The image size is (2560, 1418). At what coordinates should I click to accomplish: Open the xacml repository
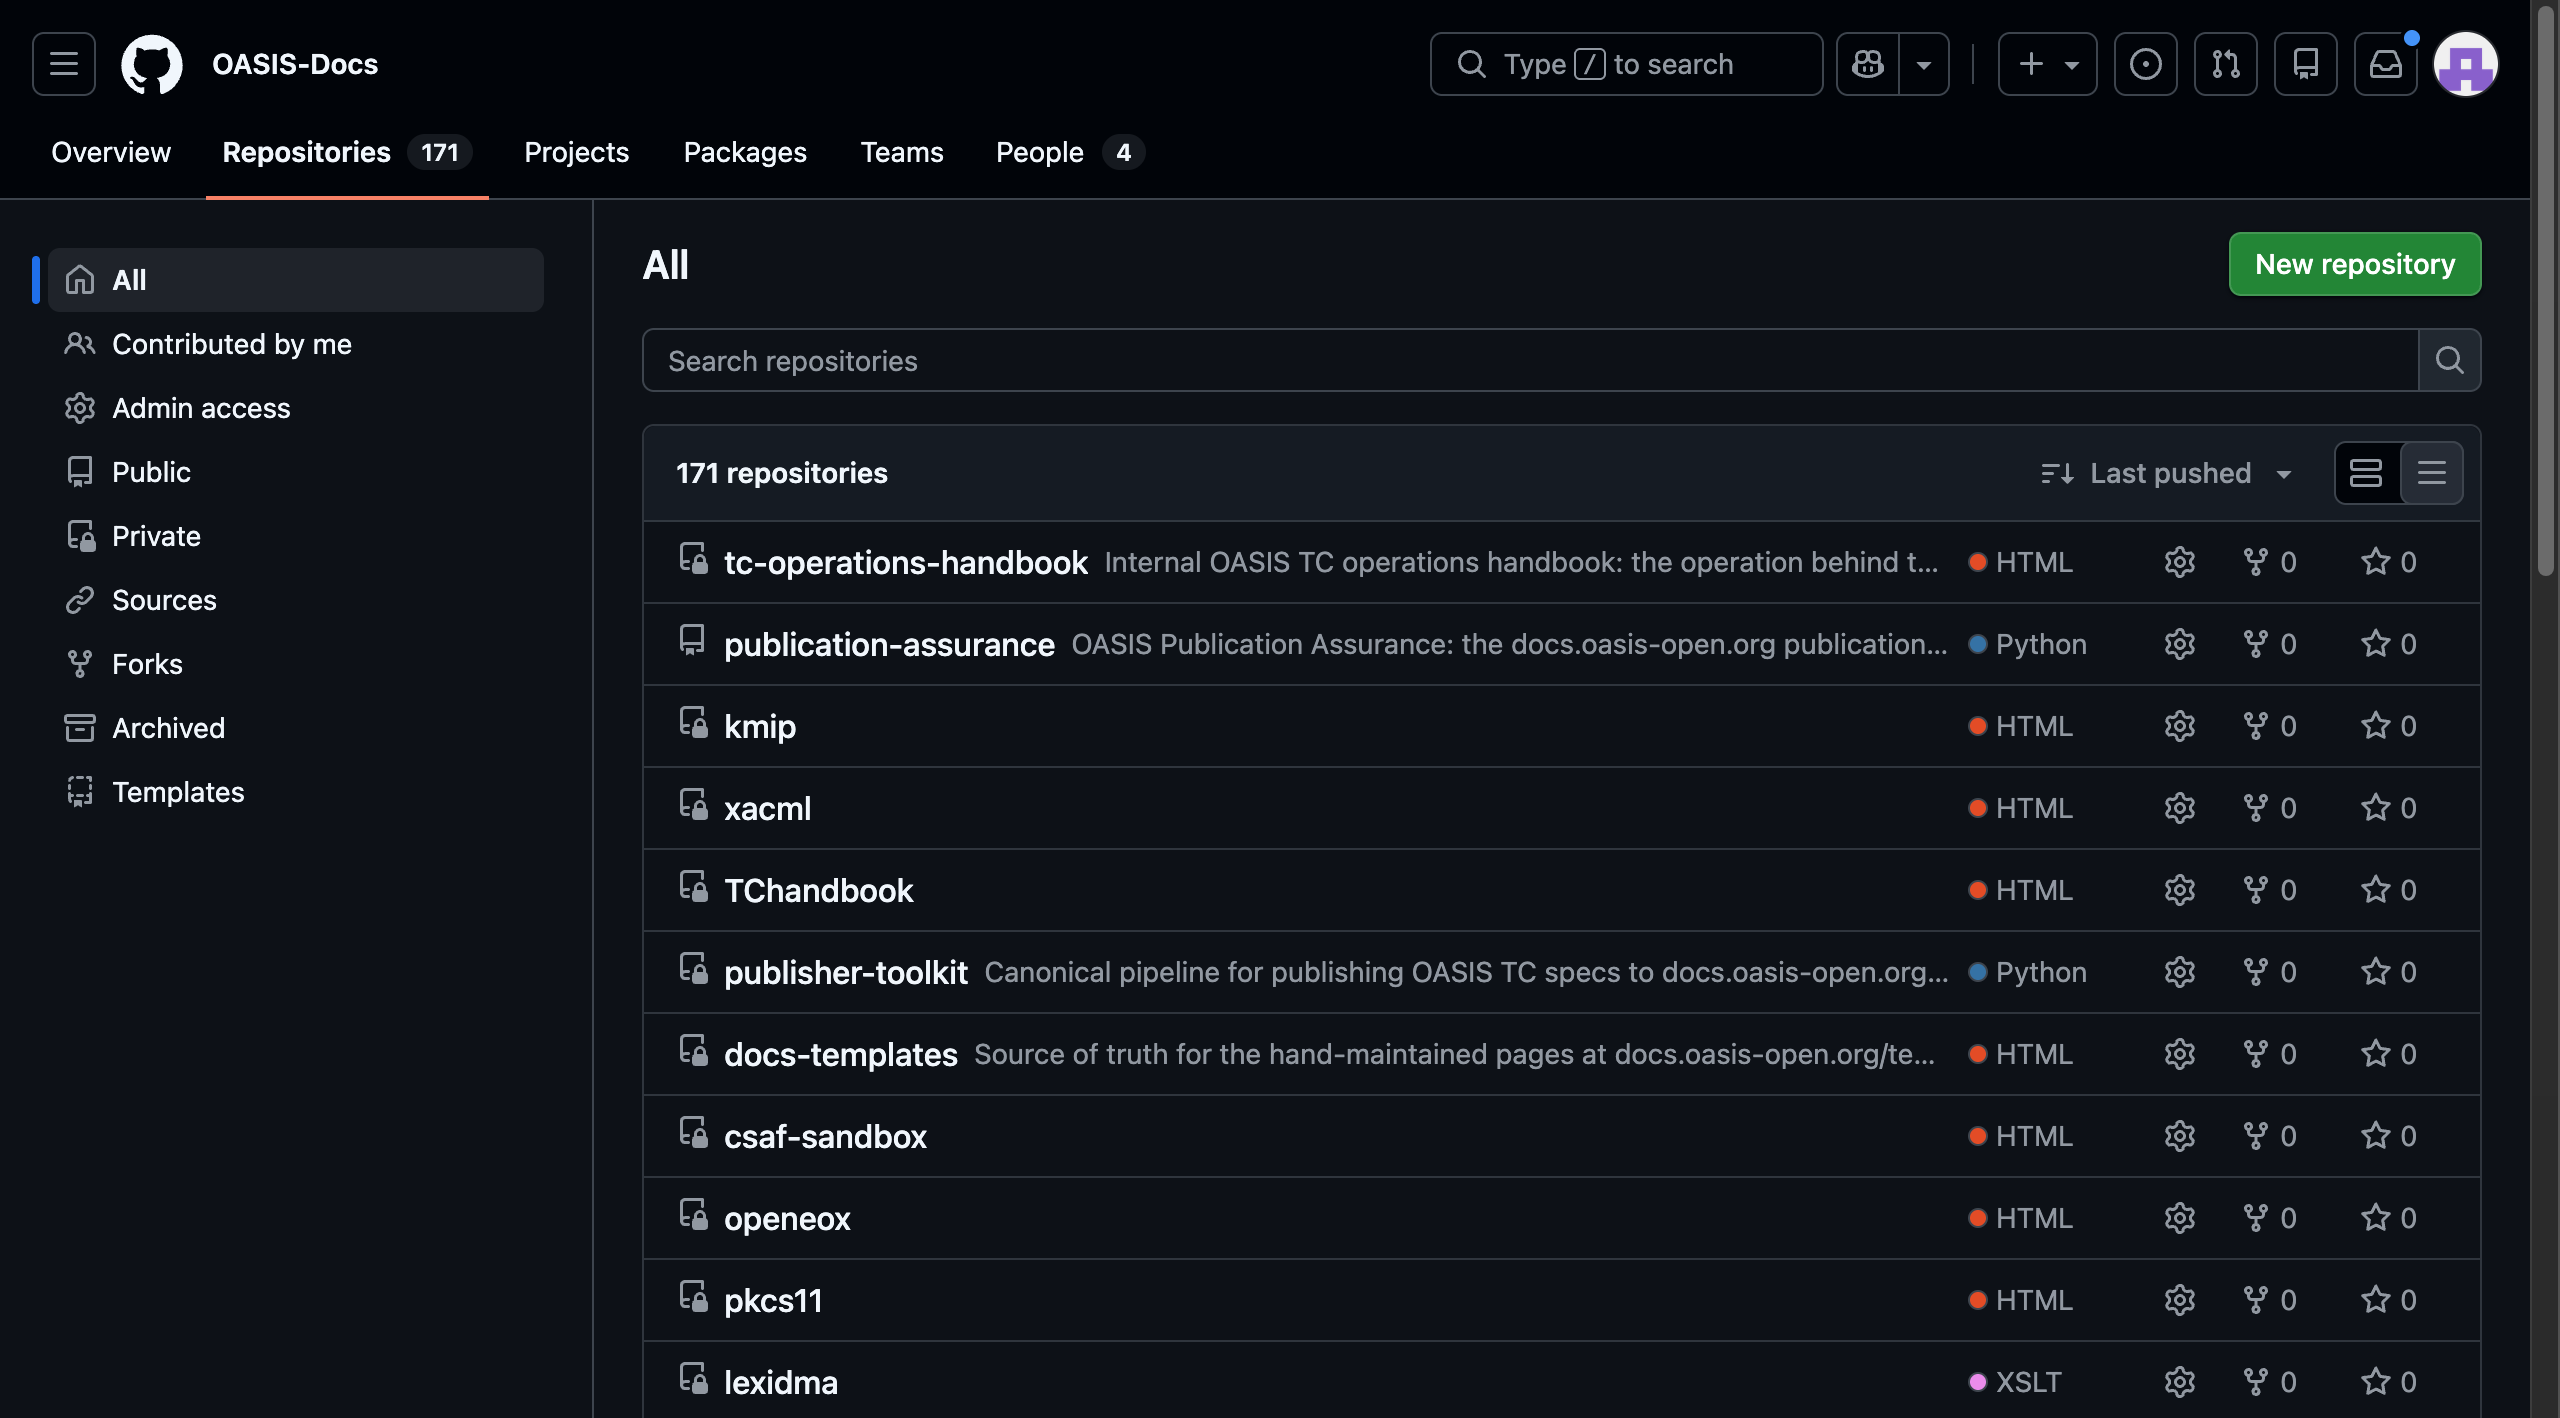(x=767, y=808)
